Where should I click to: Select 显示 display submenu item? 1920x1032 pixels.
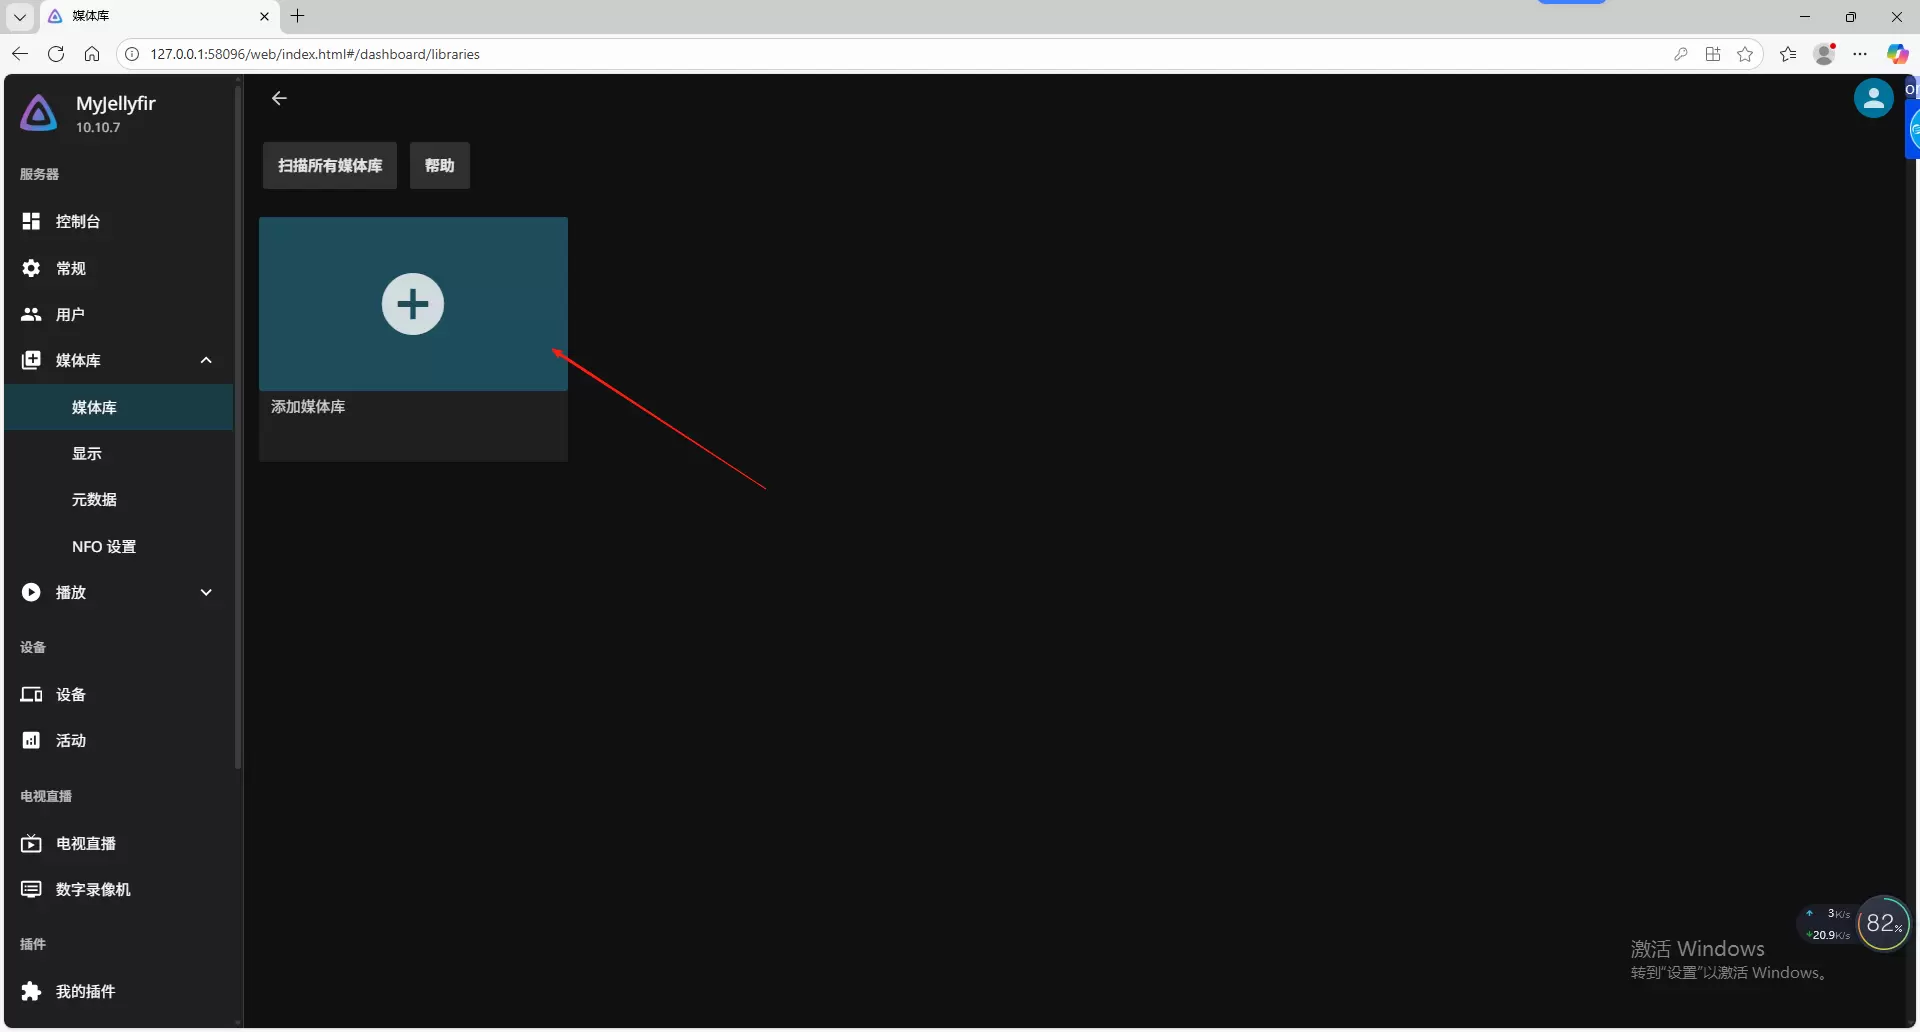tap(87, 453)
